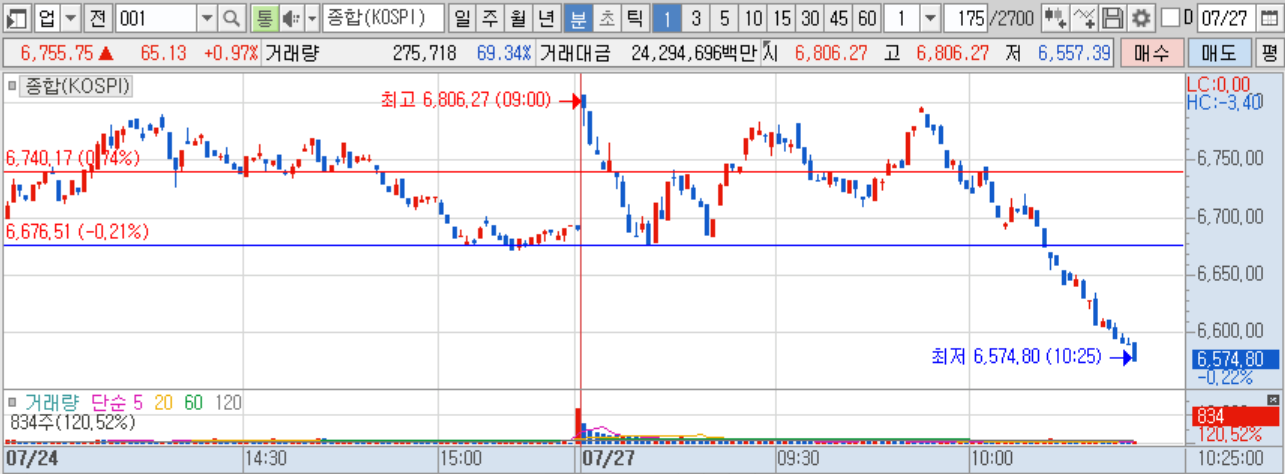1285x474 pixels.
Task: Click the panel layout icon at toolbar start
Action: point(16,17)
